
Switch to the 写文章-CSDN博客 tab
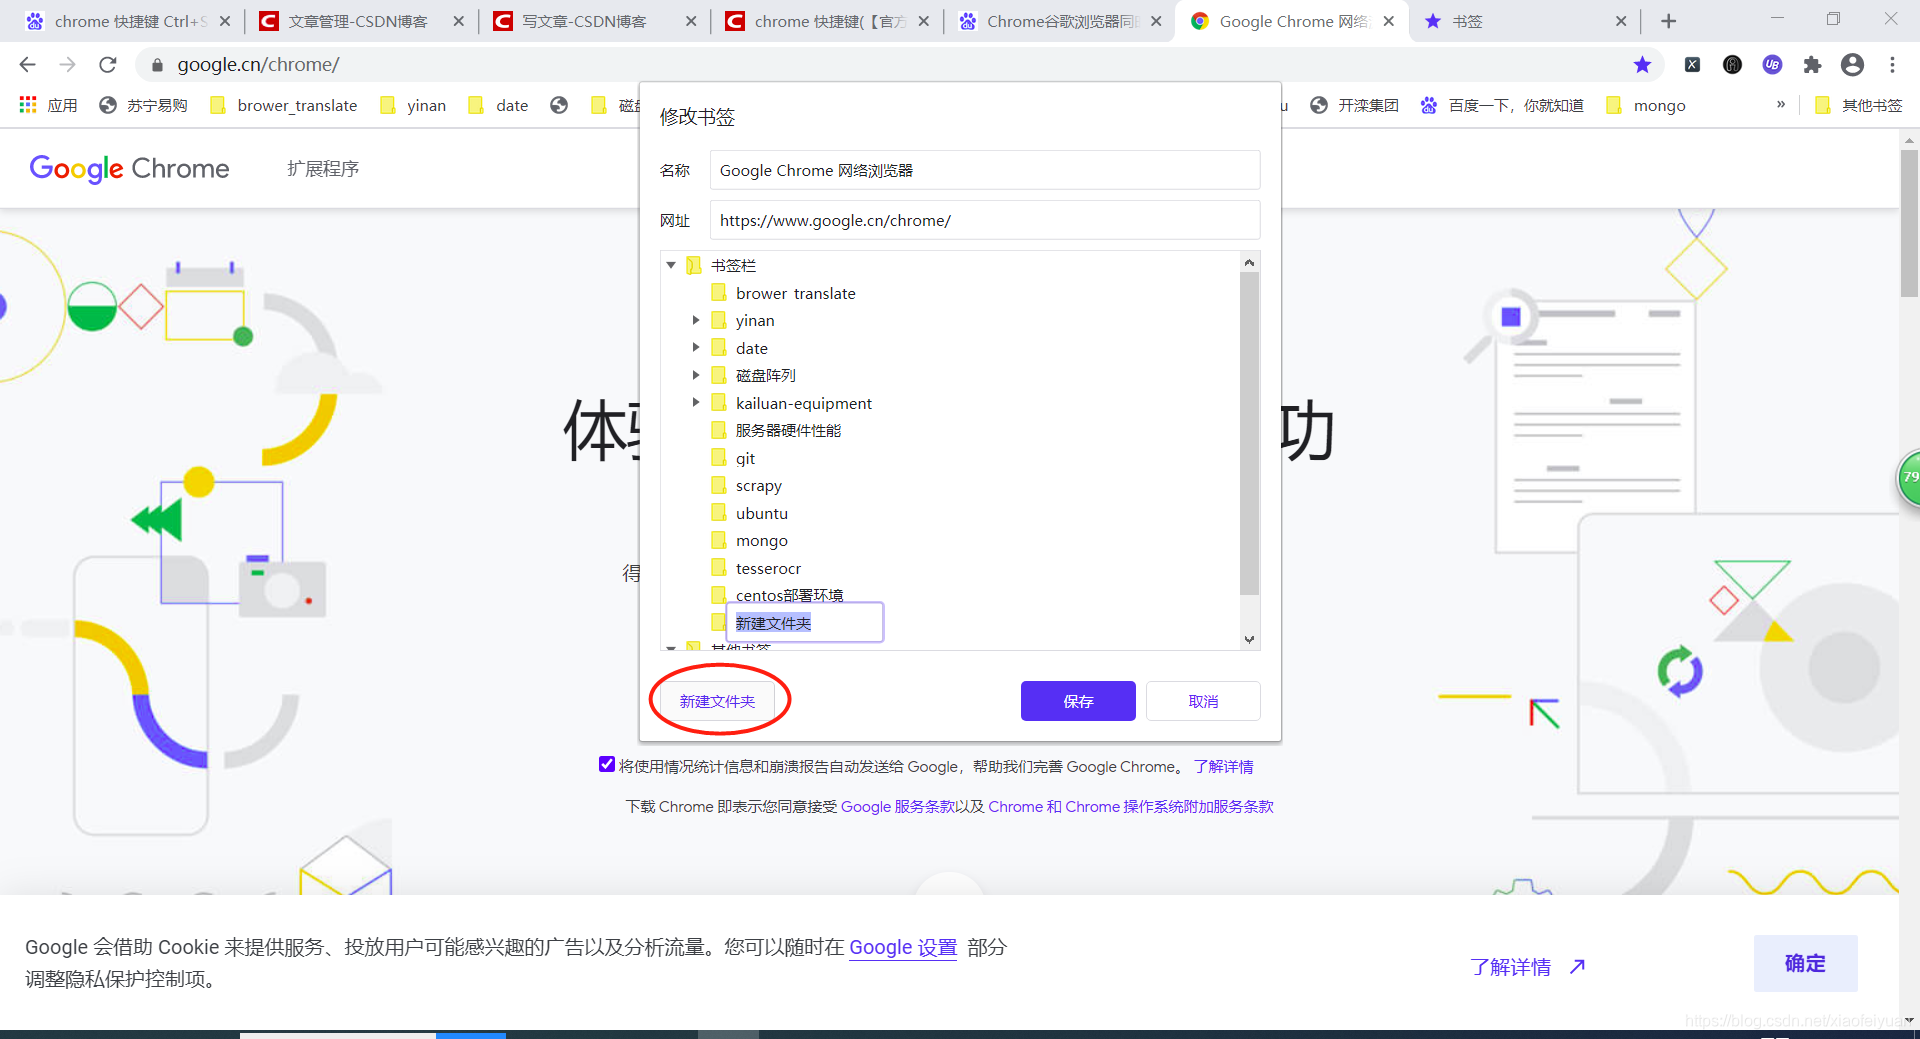(x=594, y=21)
